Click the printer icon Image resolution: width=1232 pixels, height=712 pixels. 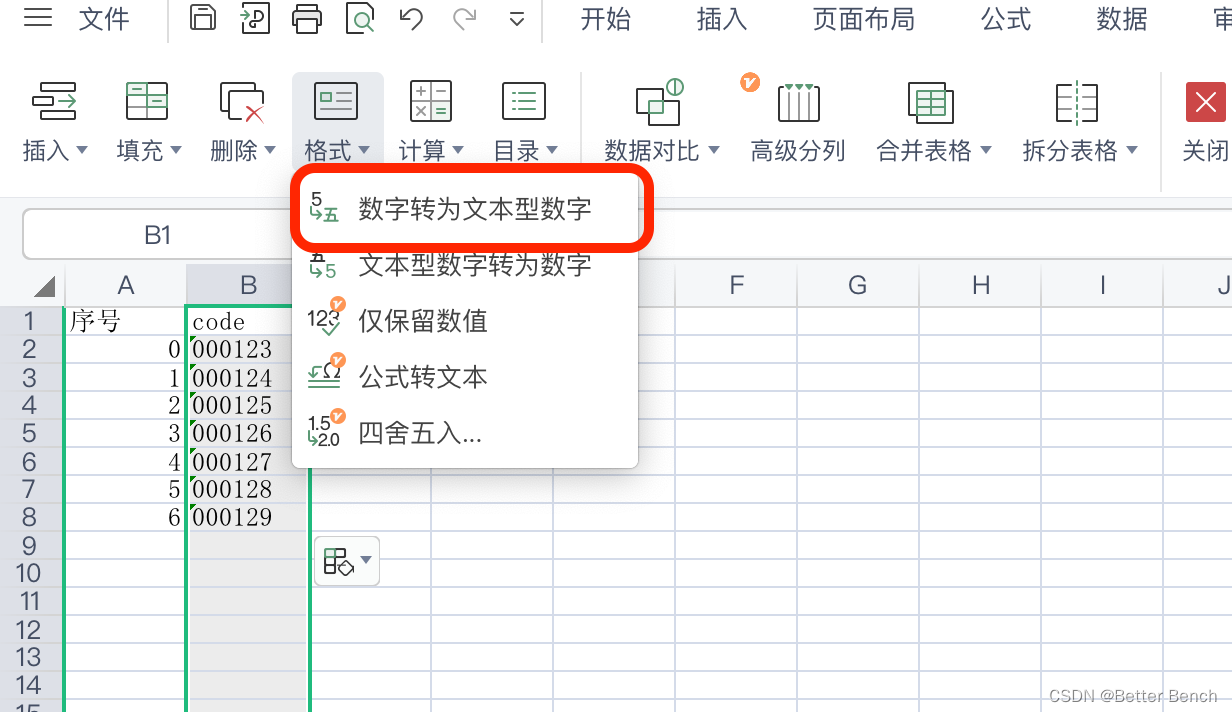[308, 18]
